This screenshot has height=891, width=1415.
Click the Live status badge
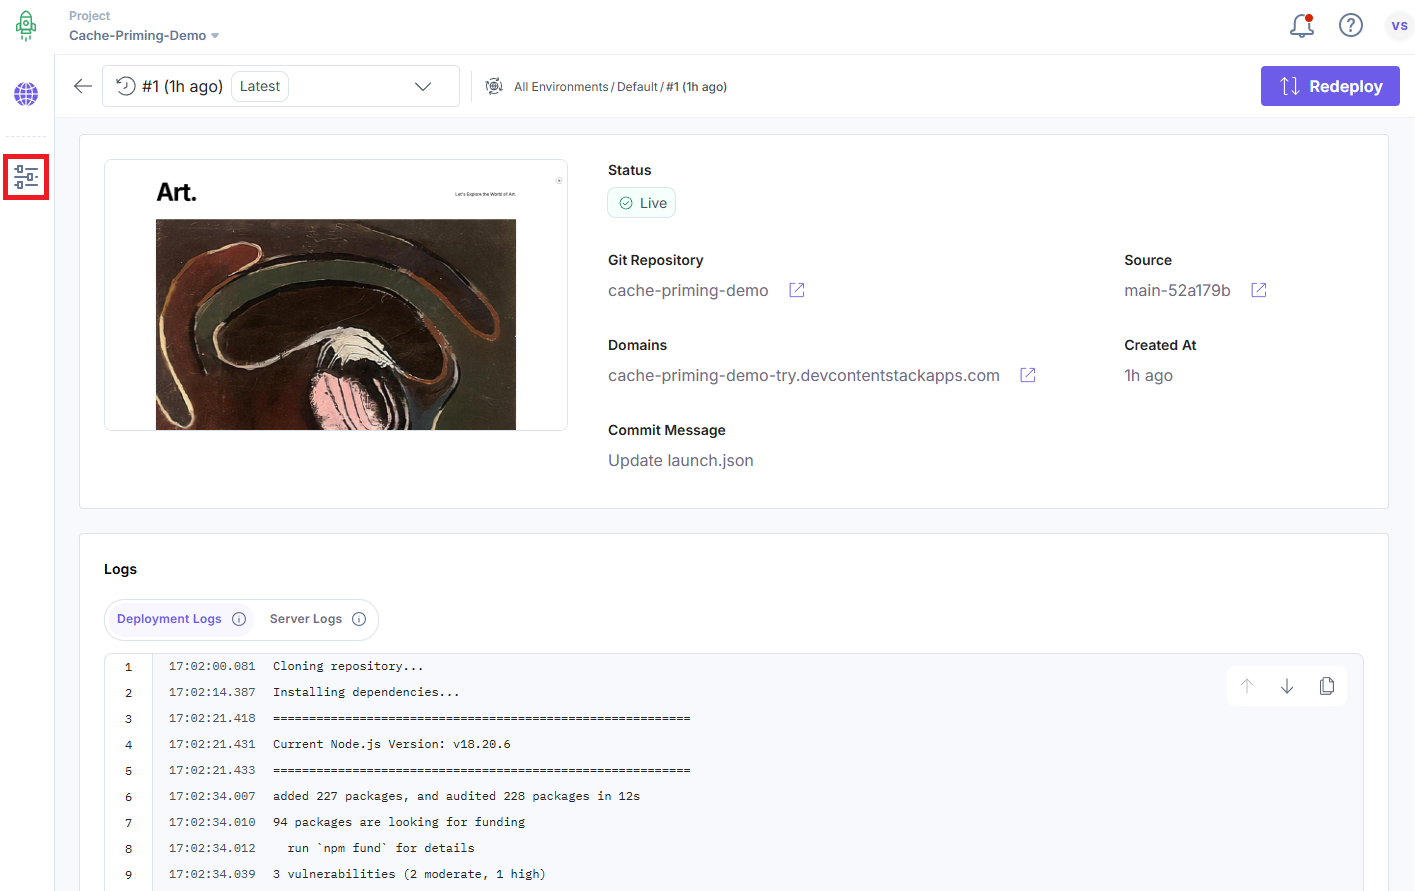point(642,203)
